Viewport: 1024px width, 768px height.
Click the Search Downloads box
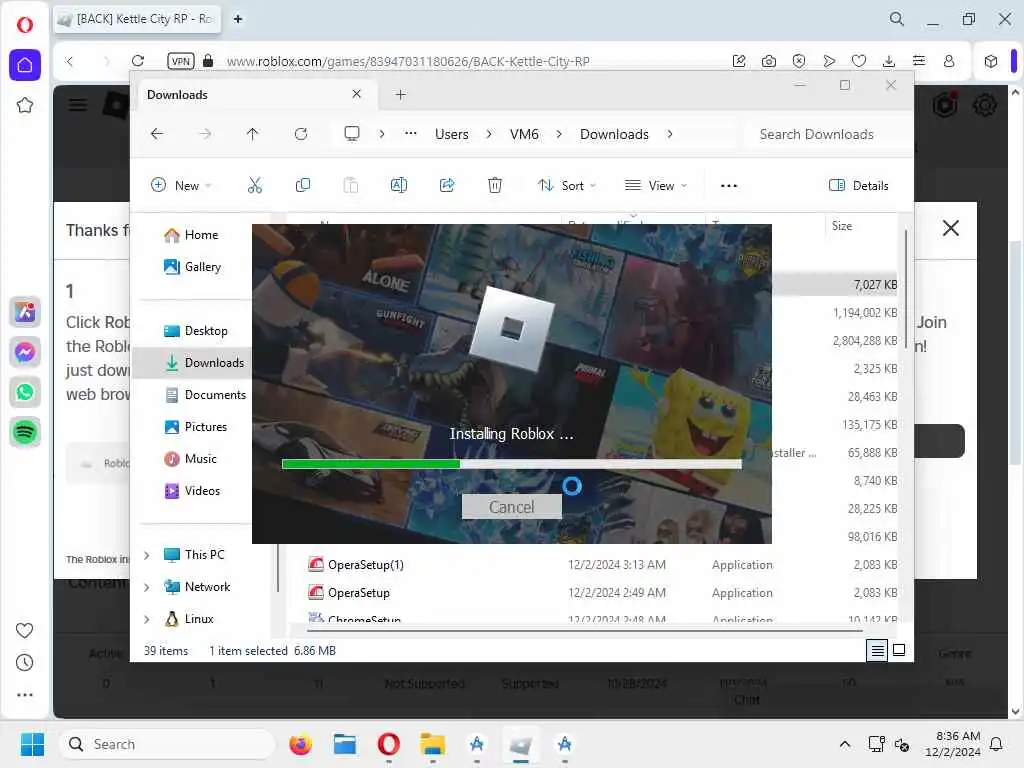click(x=824, y=134)
